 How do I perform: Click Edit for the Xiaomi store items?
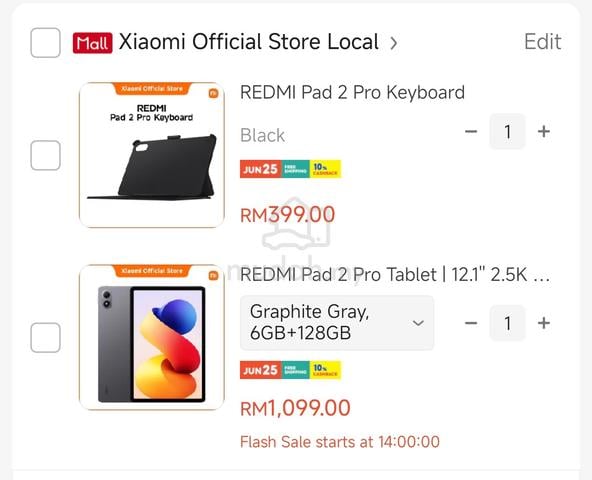tap(543, 42)
